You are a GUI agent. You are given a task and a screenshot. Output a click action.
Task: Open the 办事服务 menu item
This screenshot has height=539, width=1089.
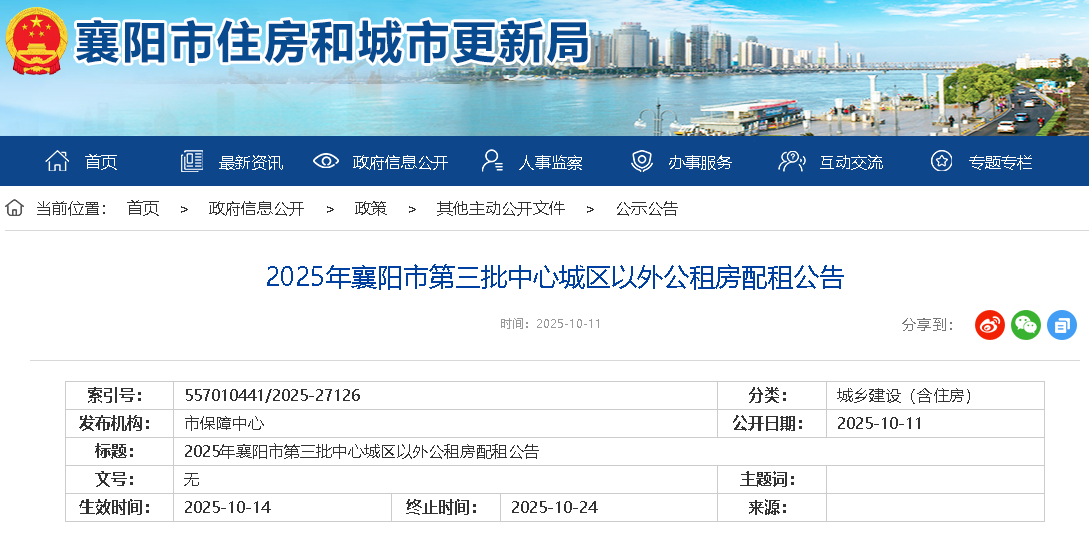[700, 162]
